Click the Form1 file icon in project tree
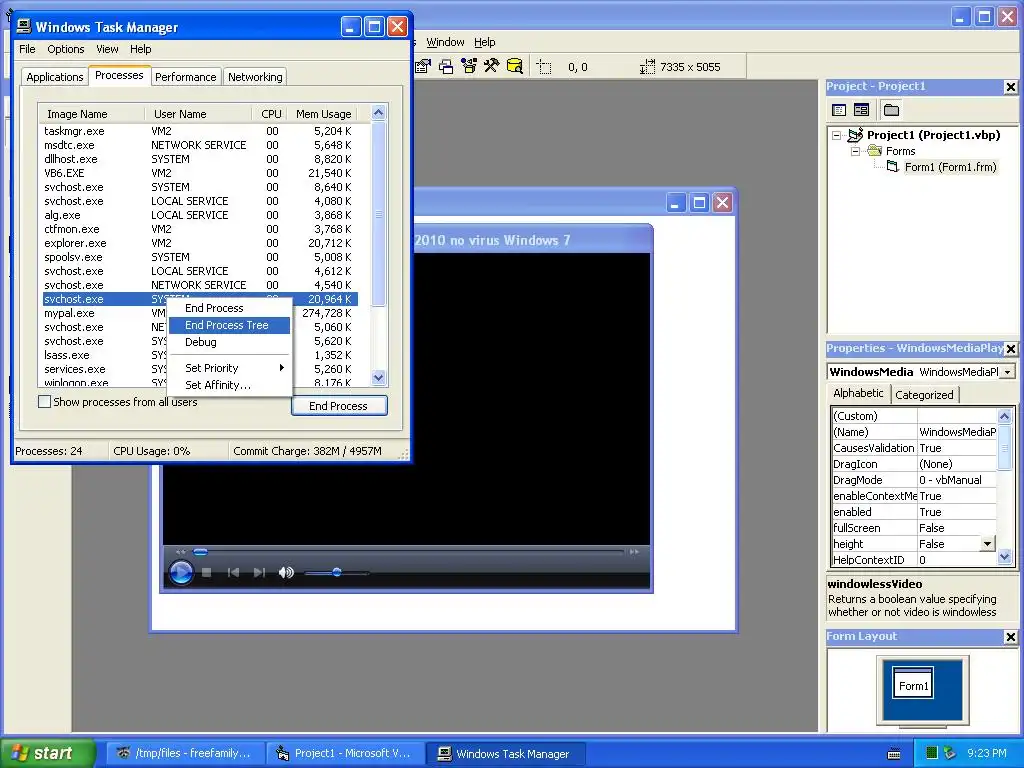Image resolution: width=1024 pixels, height=768 pixels. [x=893, y=167]
